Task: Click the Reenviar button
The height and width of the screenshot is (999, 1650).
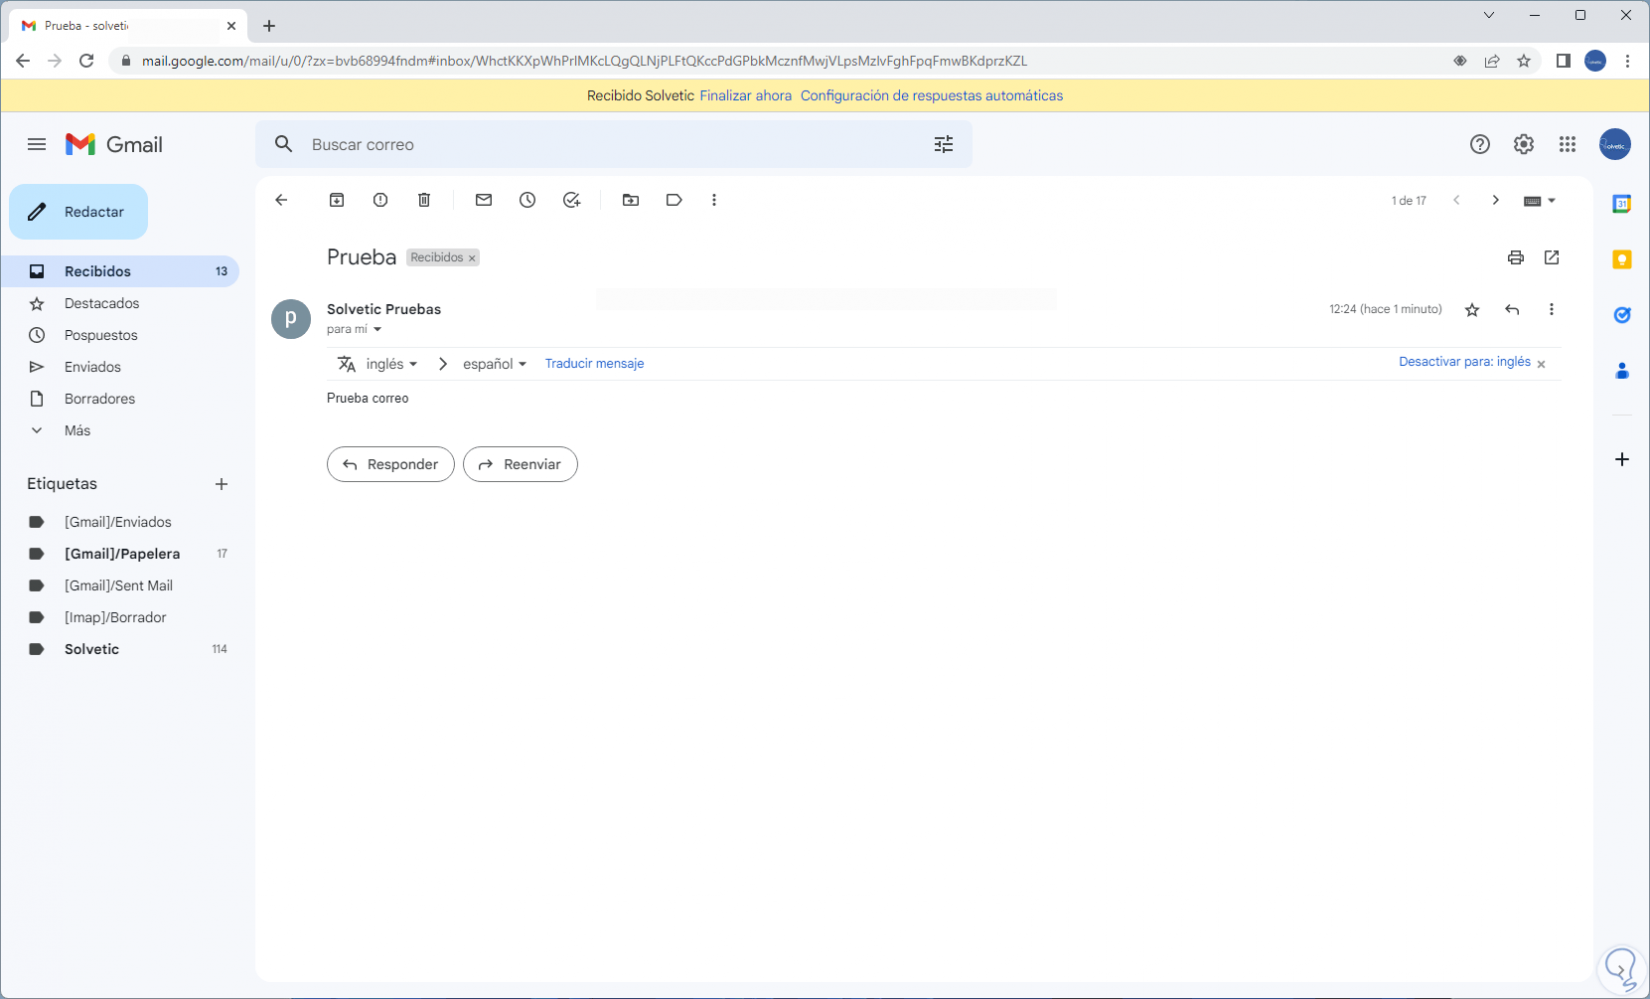Action: click(520, 464)
